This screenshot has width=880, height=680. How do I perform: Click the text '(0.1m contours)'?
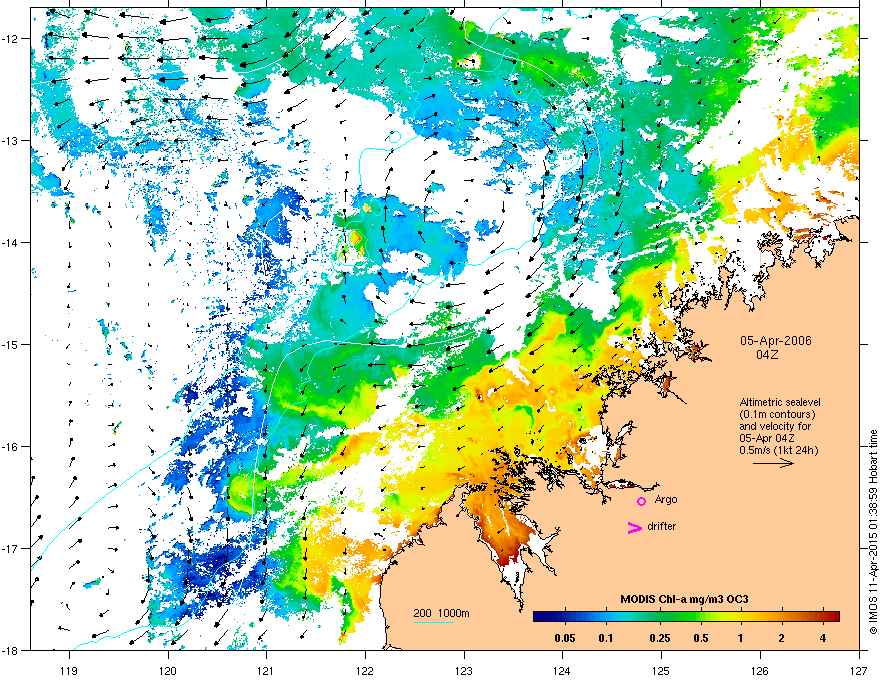coord(777,415)
